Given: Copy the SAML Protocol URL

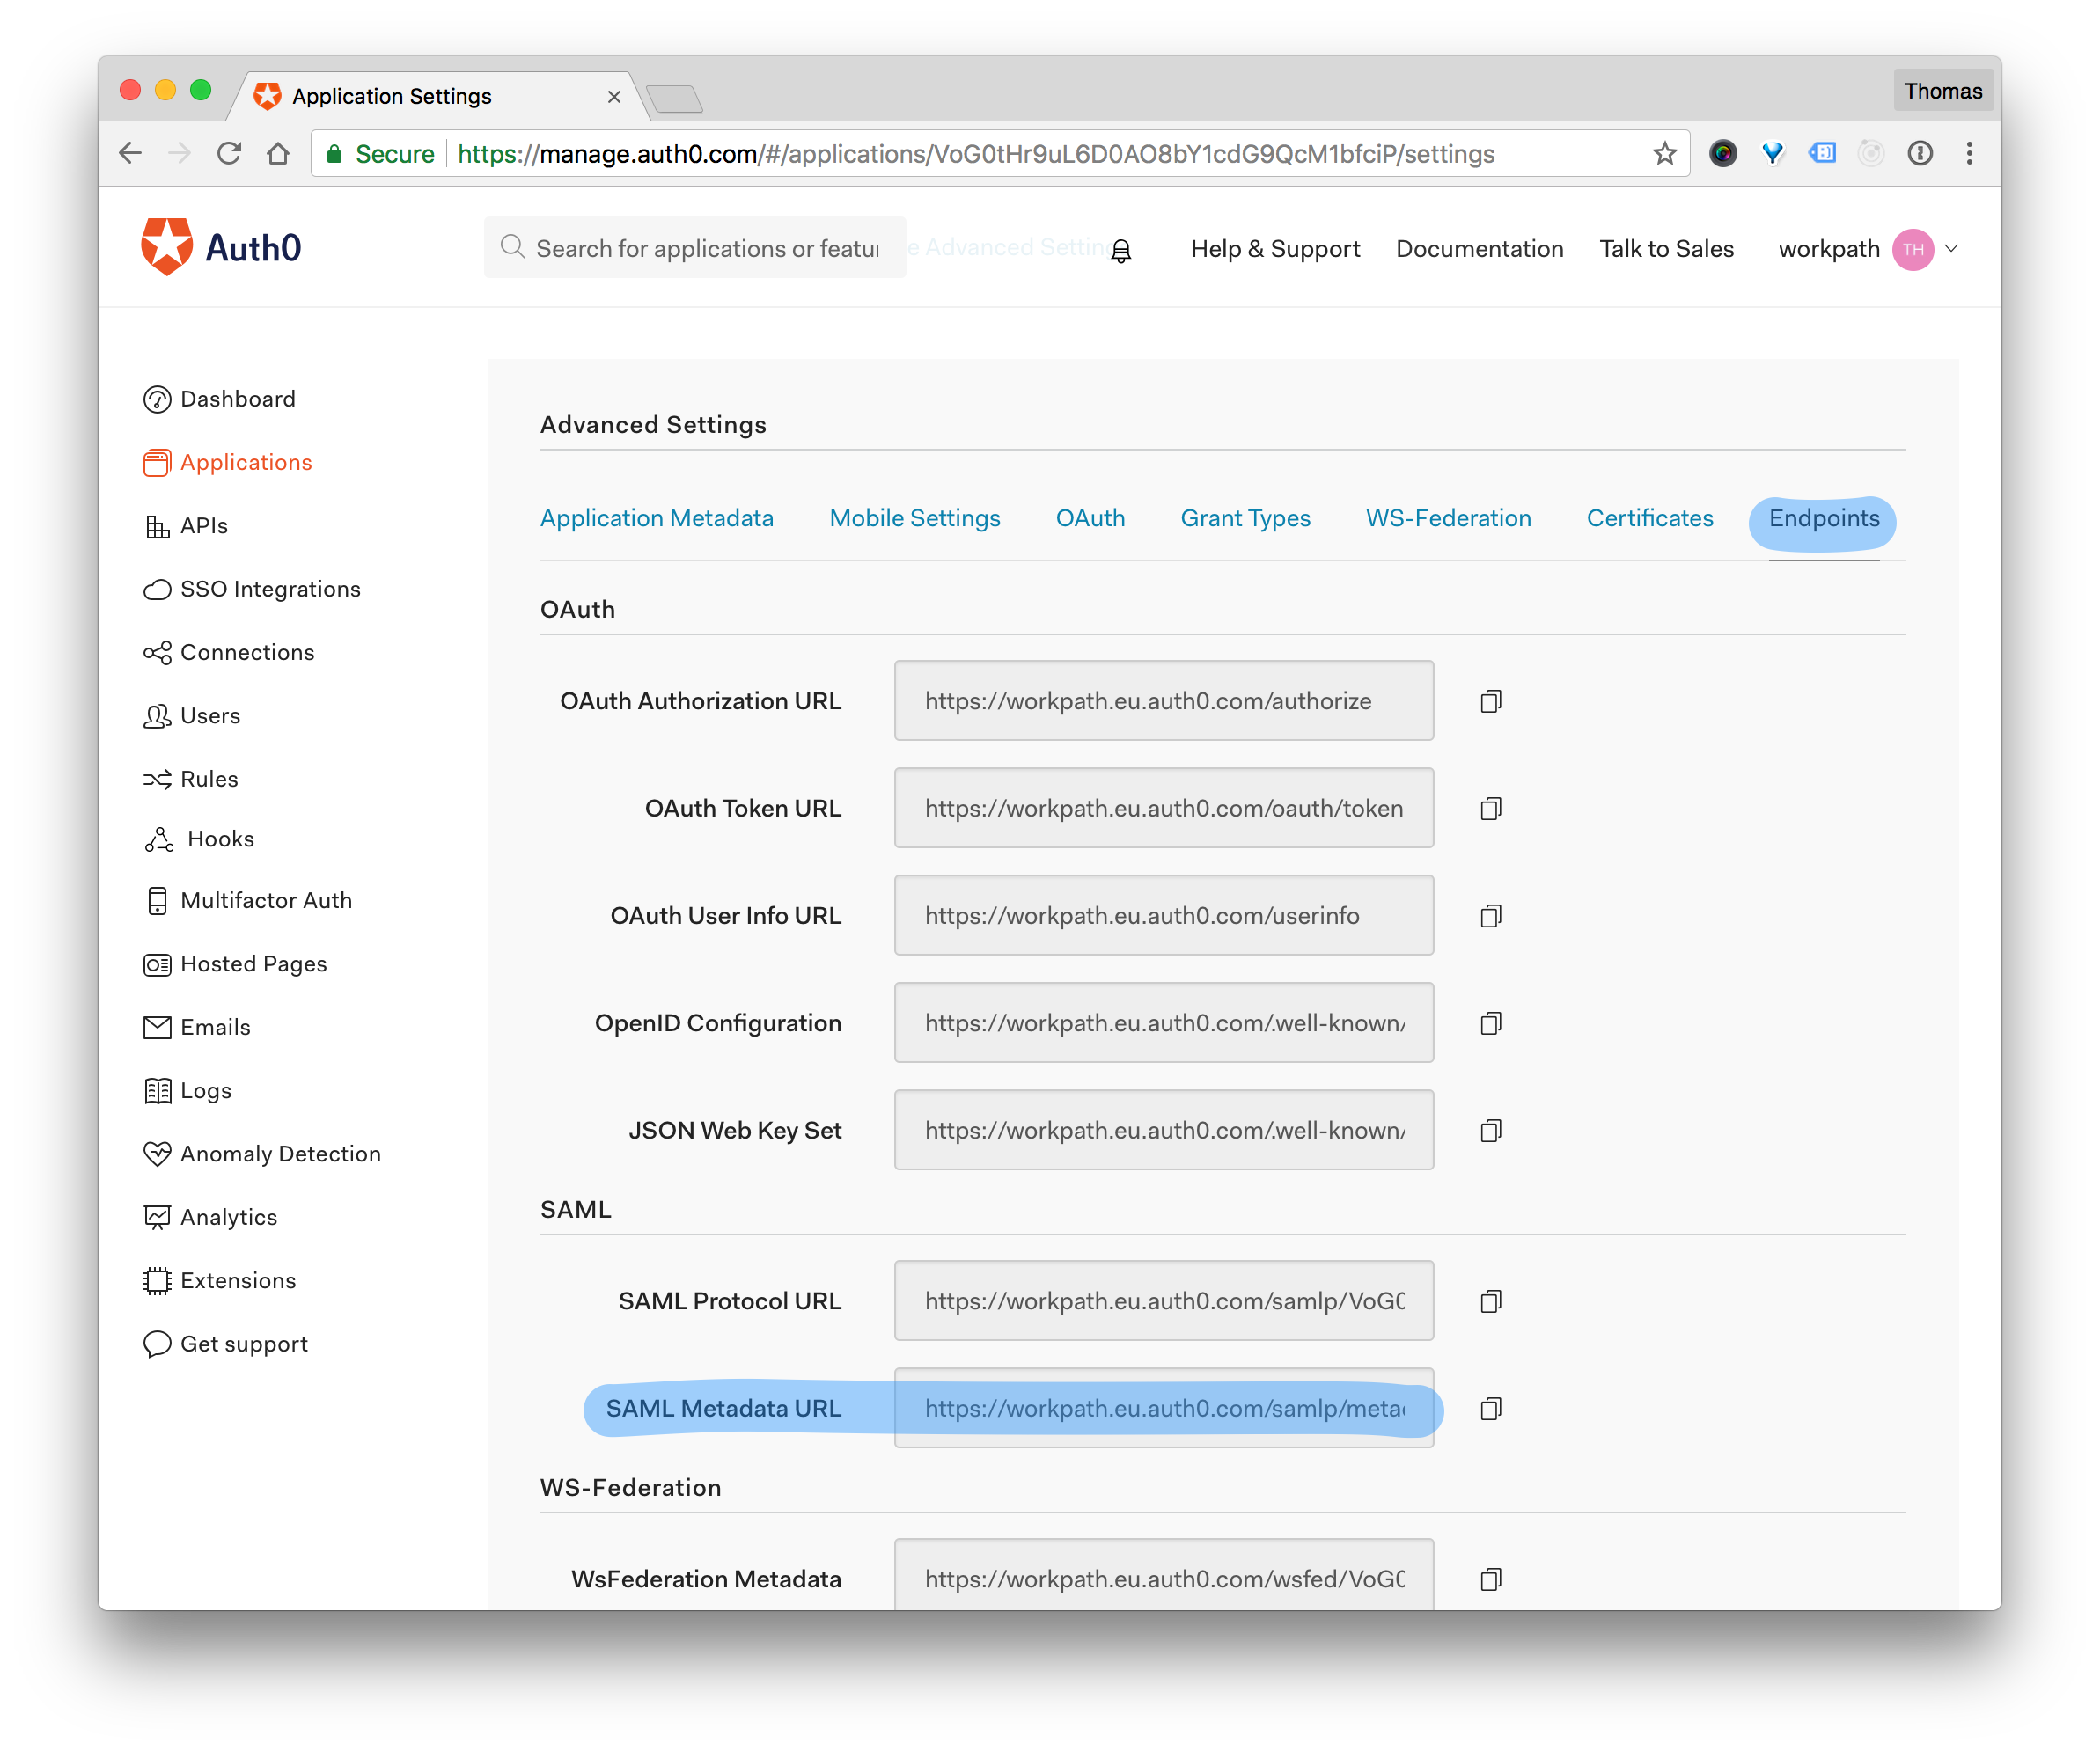Looking at the screenshot, I should [1490, 1301].
